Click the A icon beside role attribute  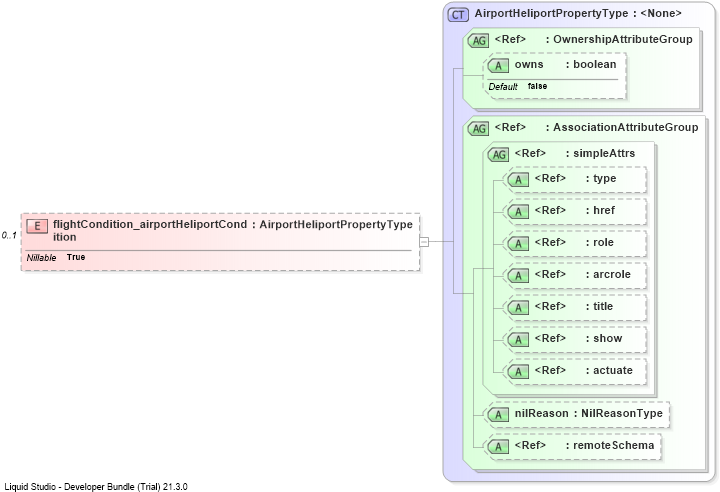click(518, 243)
